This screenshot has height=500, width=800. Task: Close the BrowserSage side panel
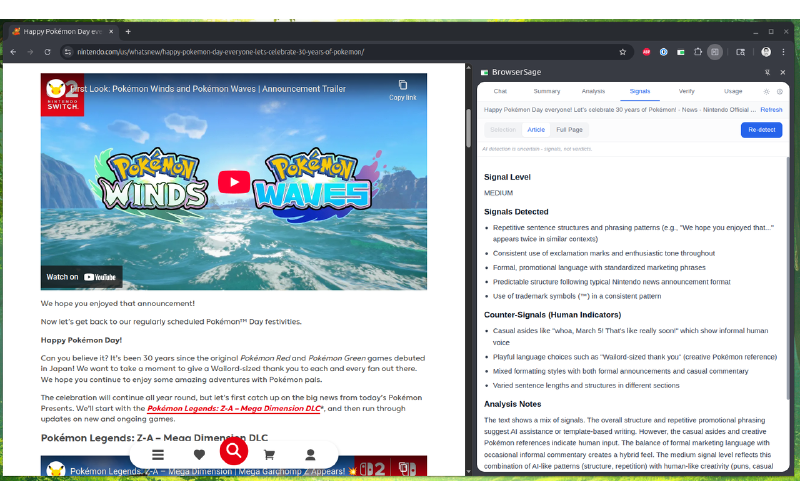(783, 72)
